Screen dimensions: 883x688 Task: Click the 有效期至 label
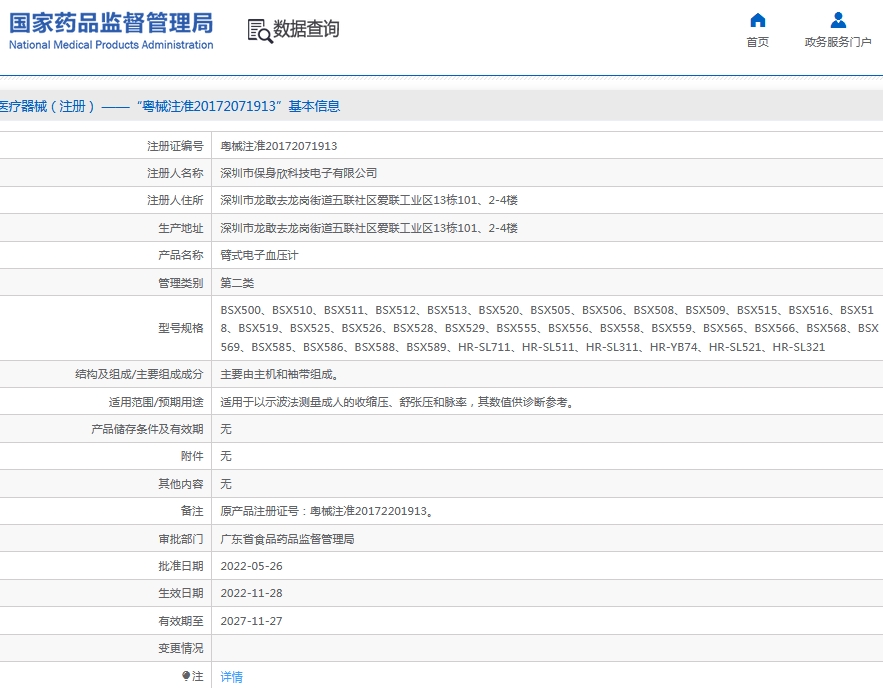click(181, 621)
